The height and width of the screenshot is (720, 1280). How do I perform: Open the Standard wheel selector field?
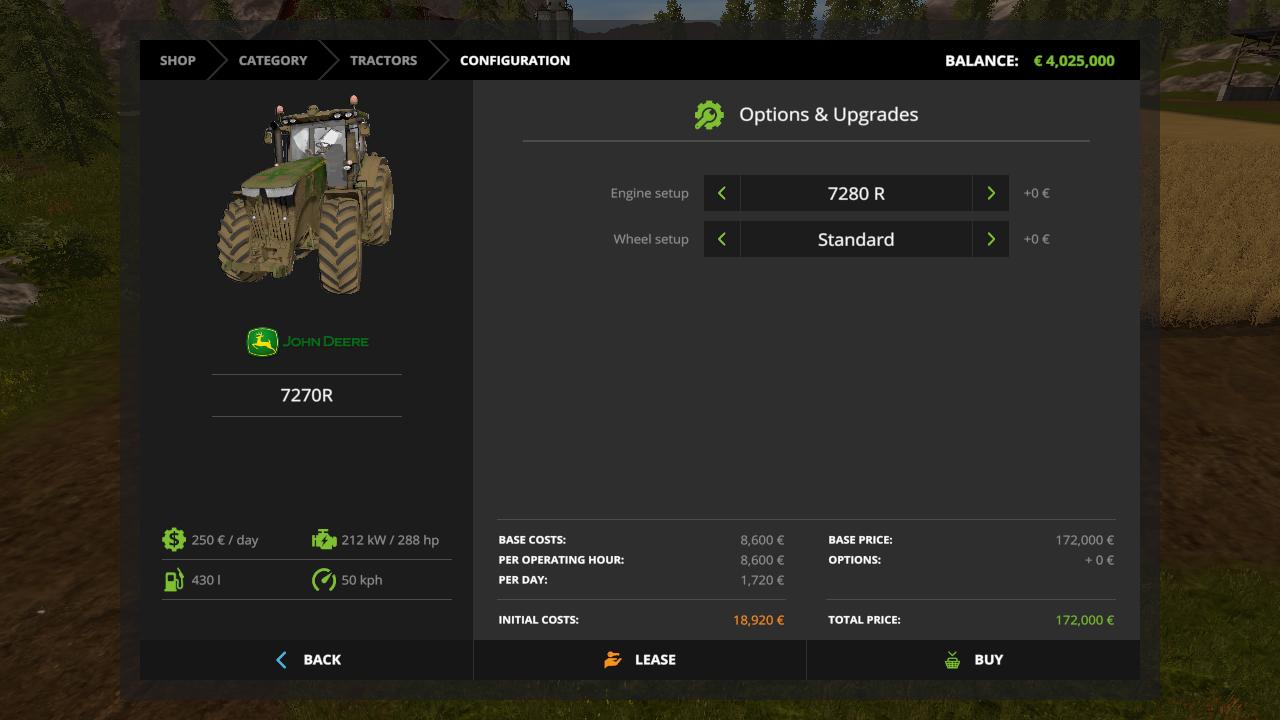click(856, 239)
